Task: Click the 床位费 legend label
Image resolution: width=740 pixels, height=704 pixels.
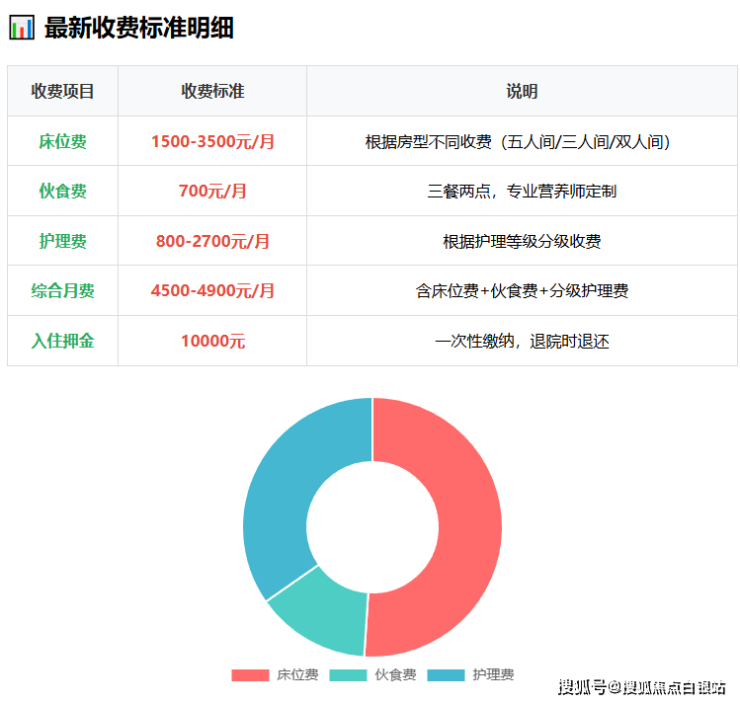Action: (297, 675)
